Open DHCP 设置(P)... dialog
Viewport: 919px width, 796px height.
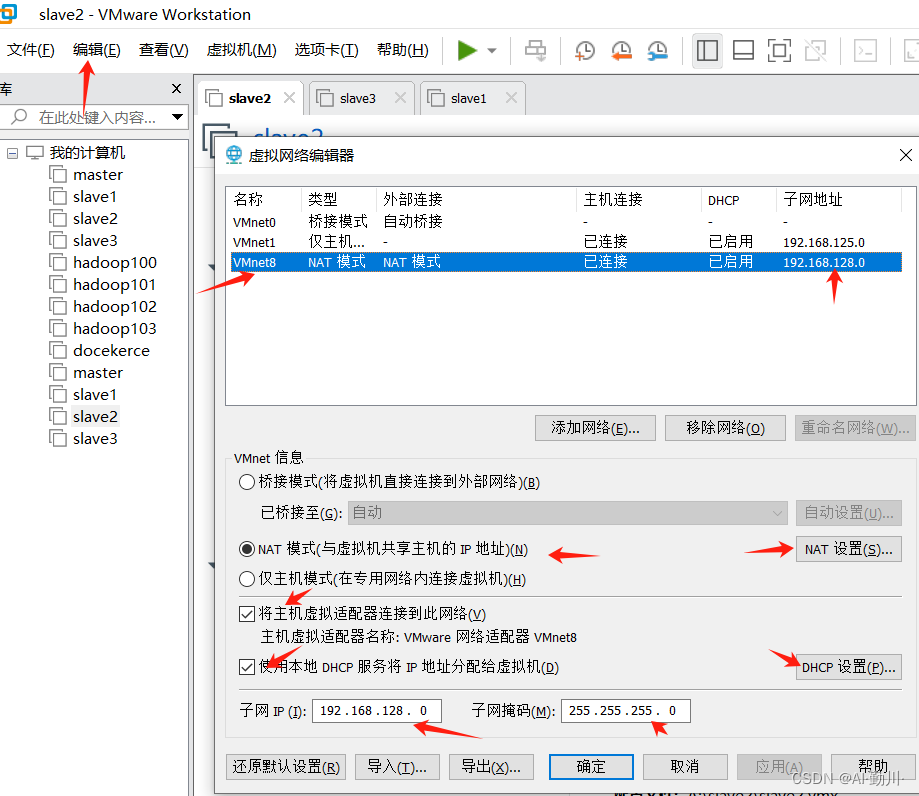849,668
